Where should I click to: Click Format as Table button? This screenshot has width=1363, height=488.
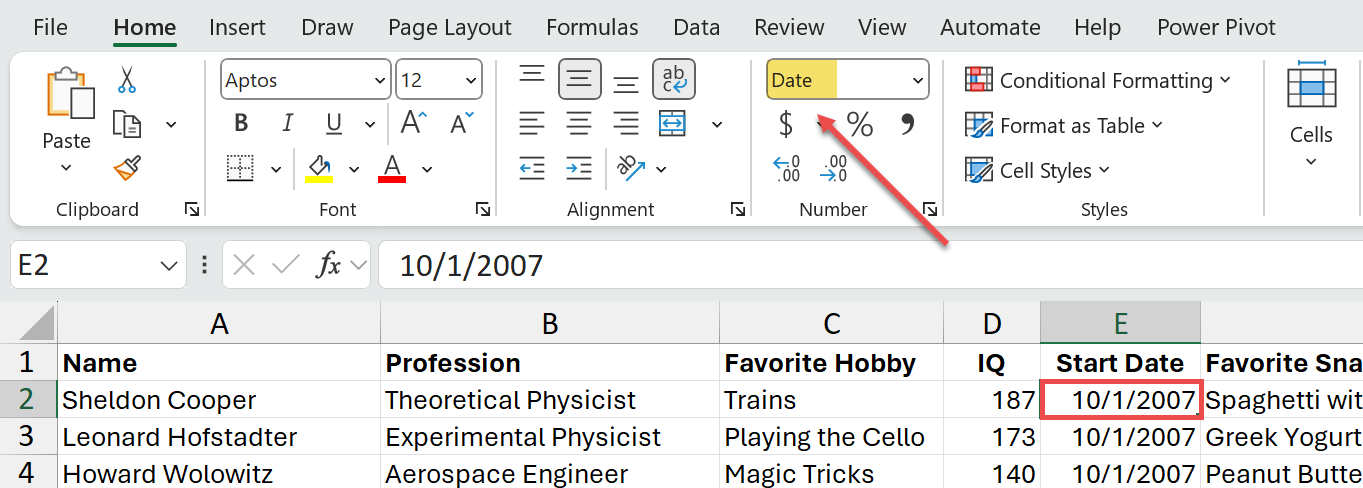click(x=1065, y=126)
